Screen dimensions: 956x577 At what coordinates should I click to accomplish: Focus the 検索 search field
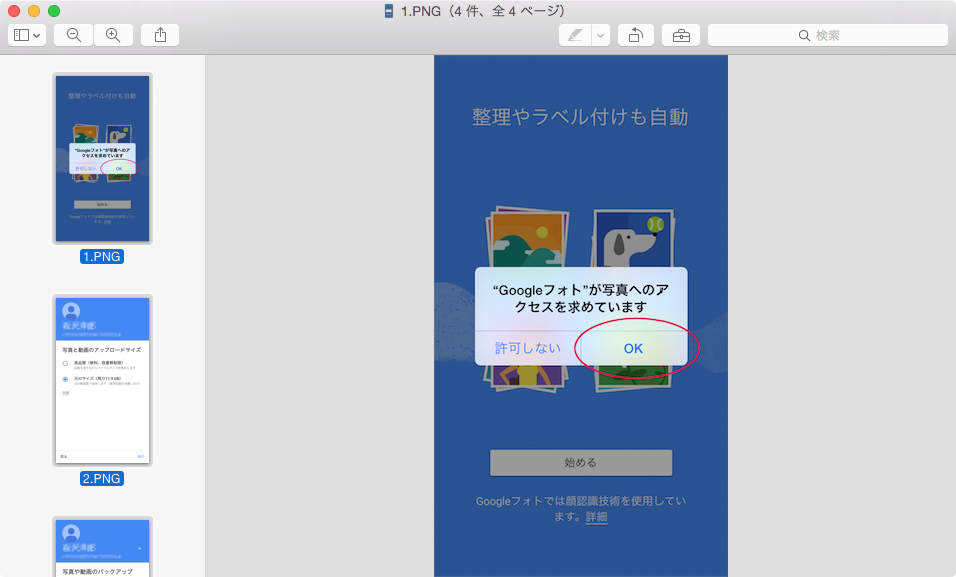click(828, 35)
